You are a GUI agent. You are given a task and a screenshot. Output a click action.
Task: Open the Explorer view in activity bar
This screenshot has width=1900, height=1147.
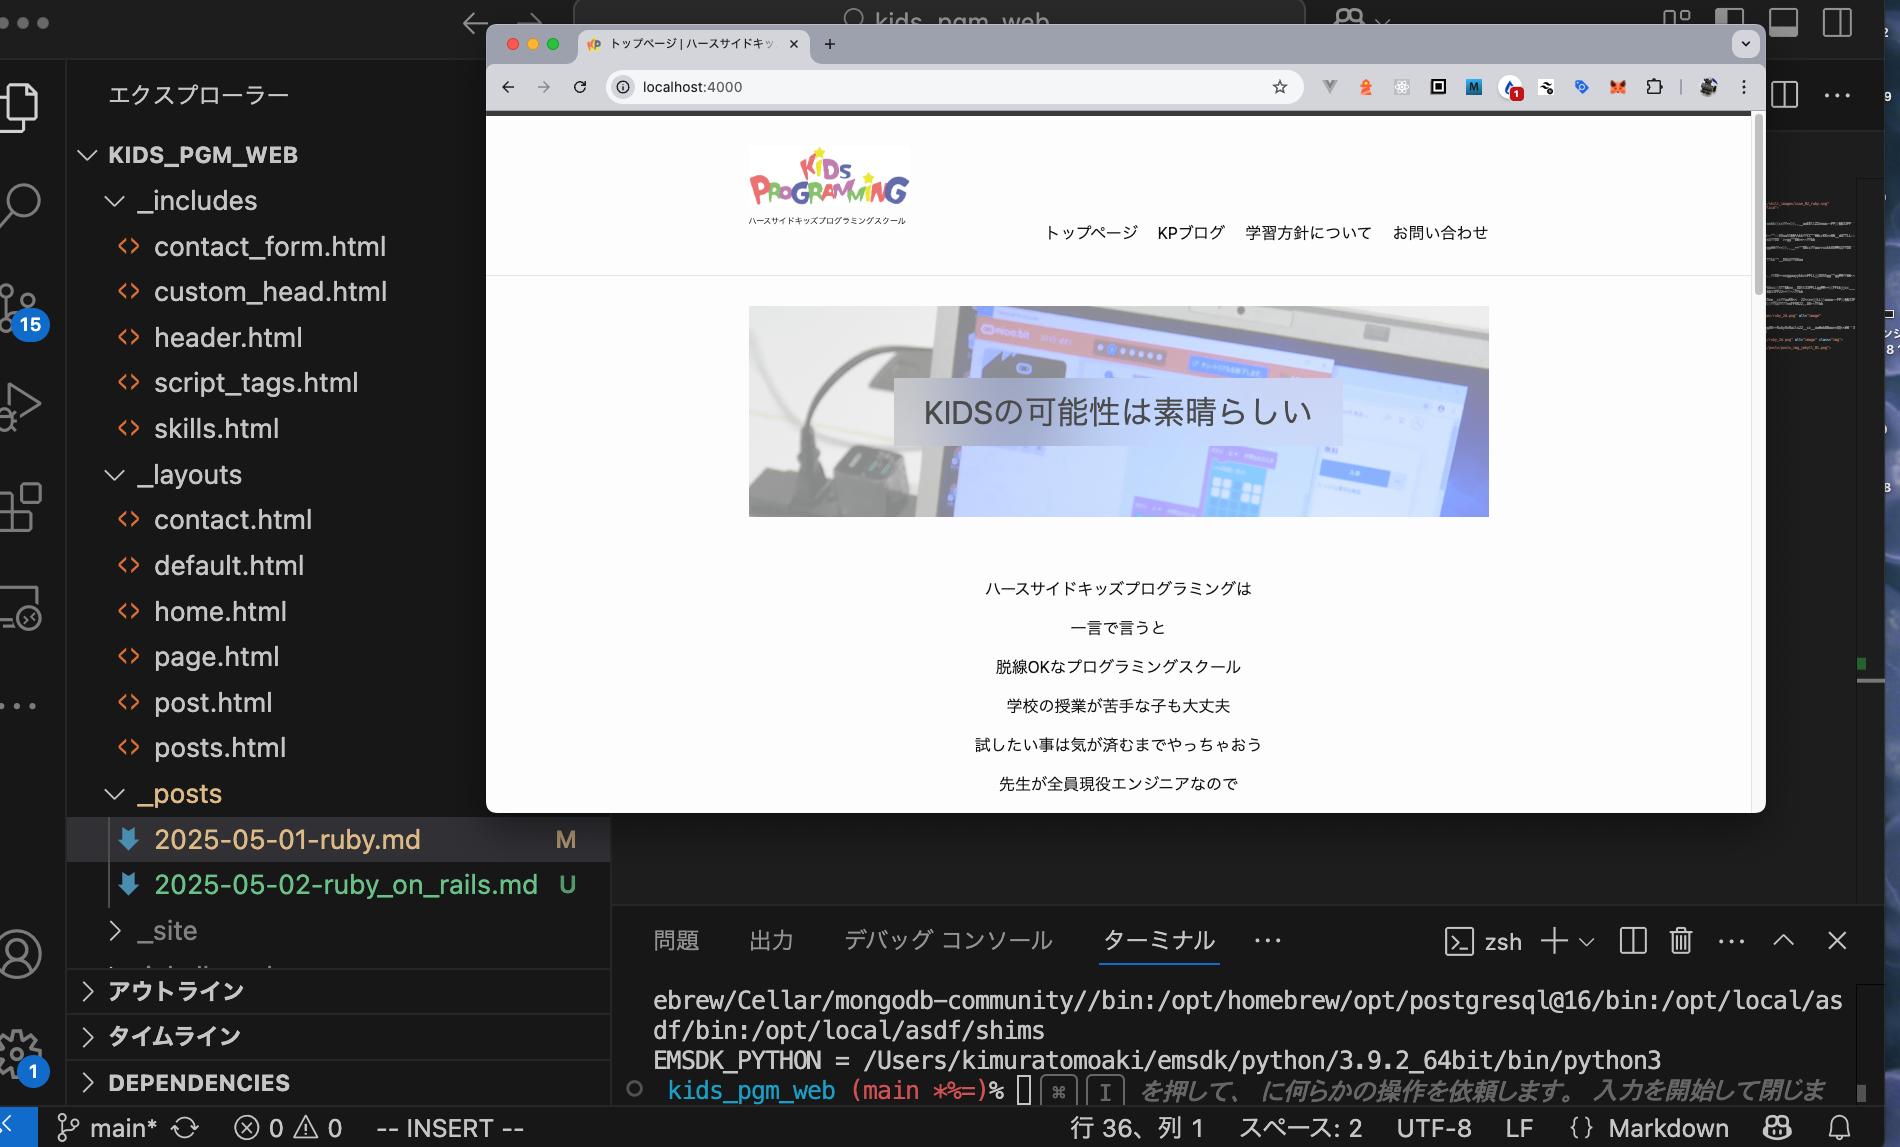[20, 106]
